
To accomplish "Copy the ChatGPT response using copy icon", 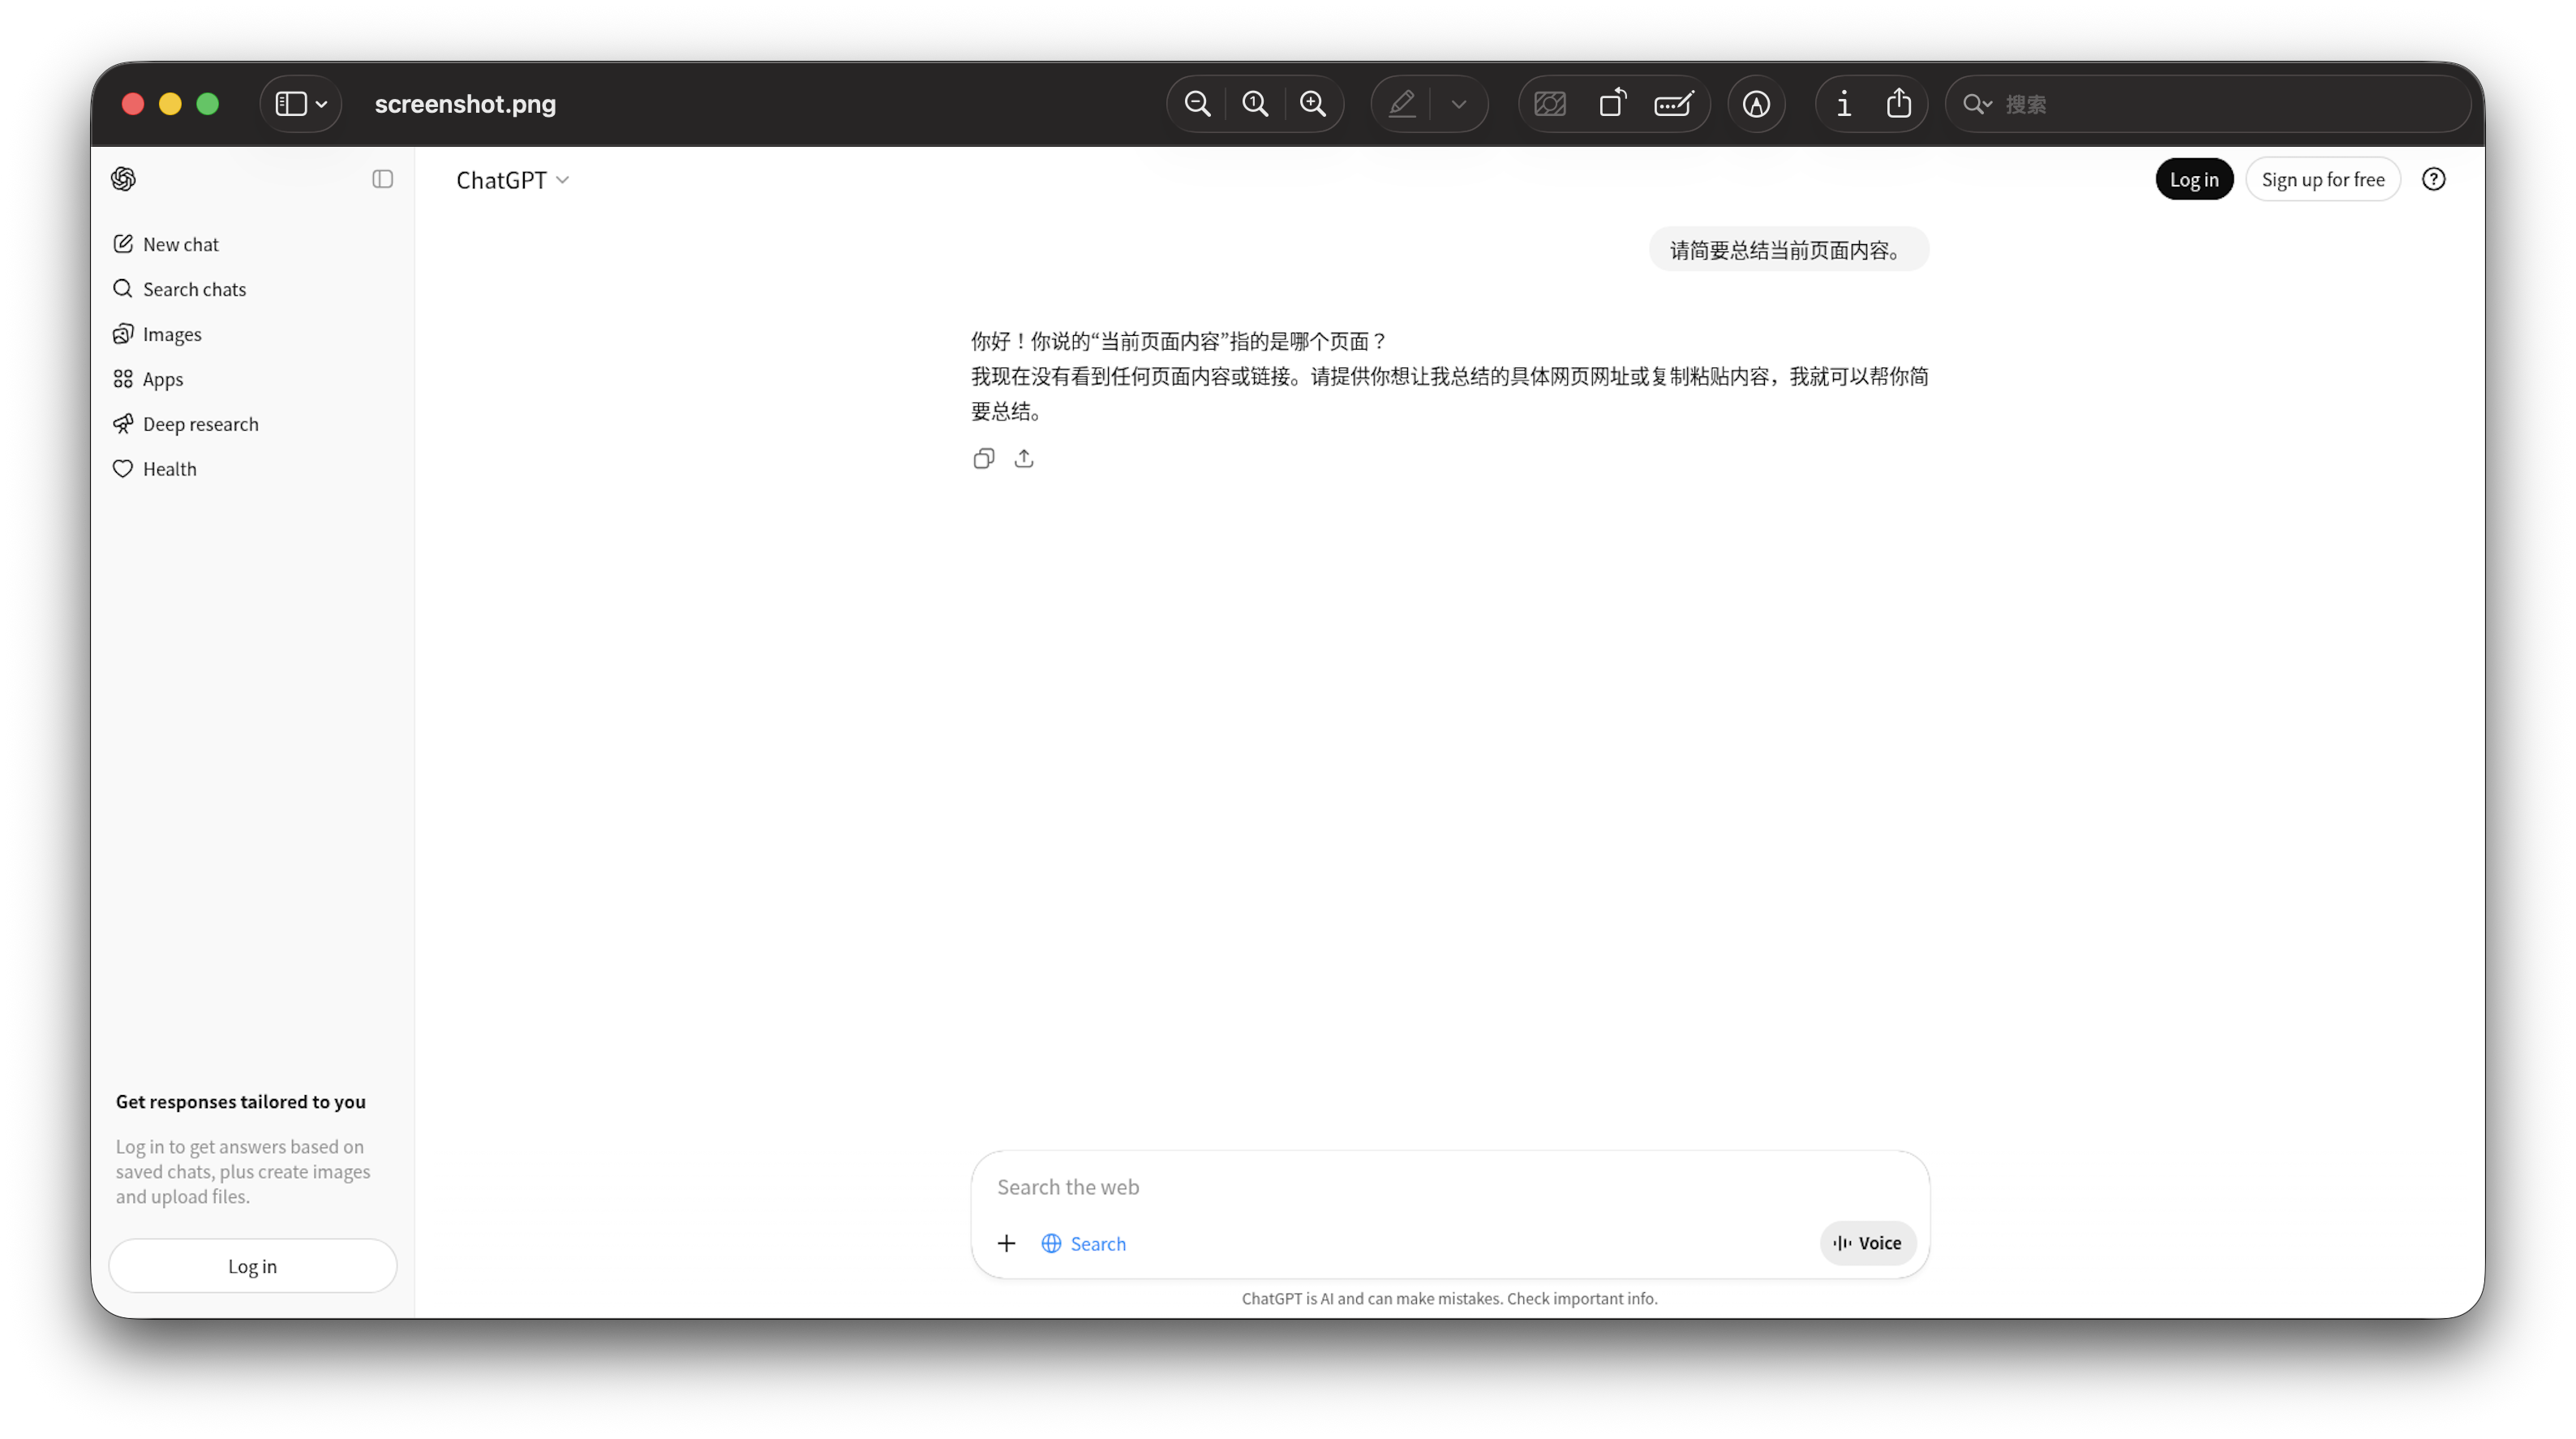I will (983, 458).
